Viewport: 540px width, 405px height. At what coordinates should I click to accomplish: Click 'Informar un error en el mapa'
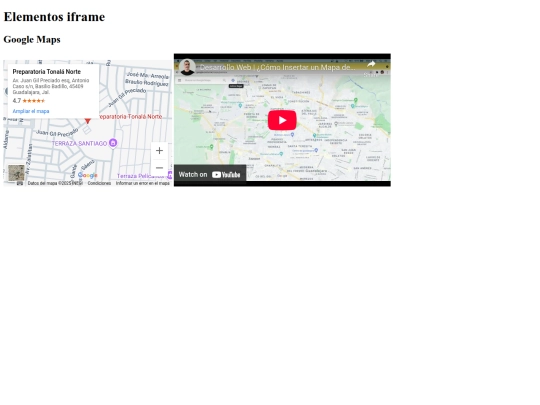point(143,183)
